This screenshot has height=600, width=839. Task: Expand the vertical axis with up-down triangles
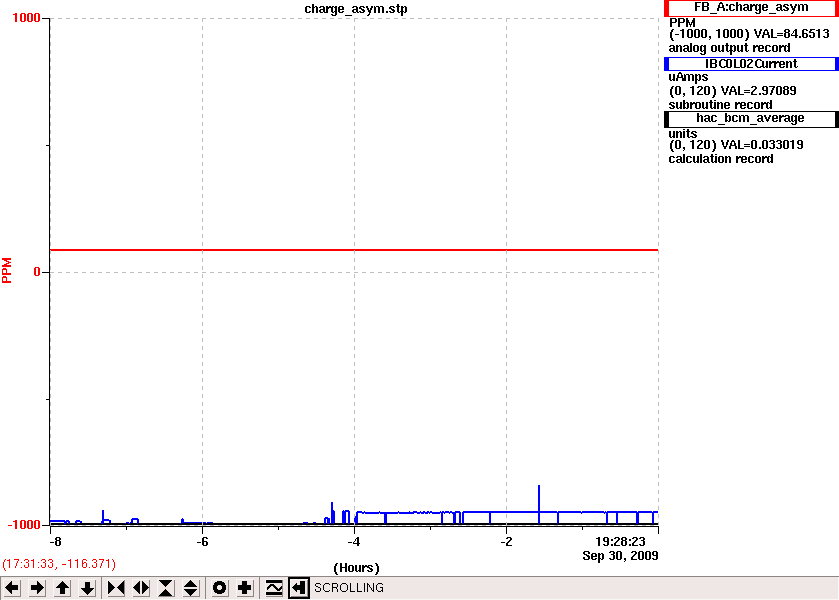(191, 588)
